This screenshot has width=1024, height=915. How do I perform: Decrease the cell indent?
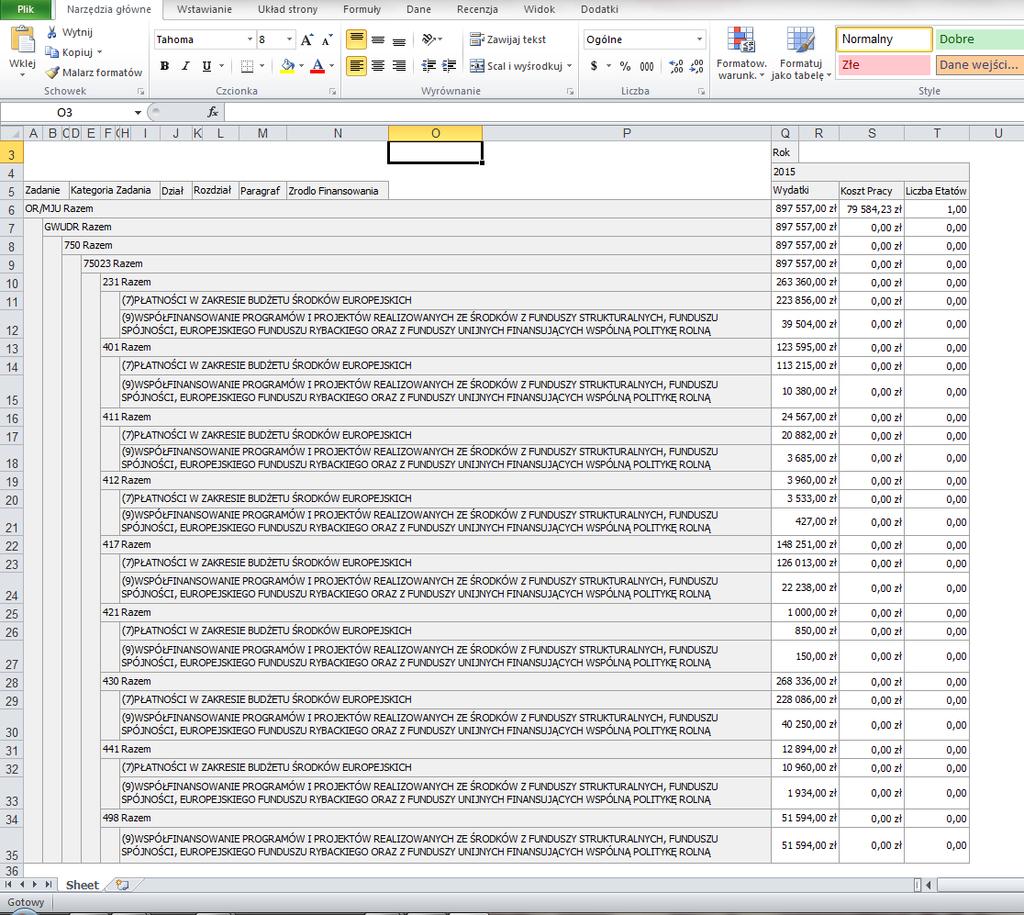pyautogui.click(x=428, y=65)
